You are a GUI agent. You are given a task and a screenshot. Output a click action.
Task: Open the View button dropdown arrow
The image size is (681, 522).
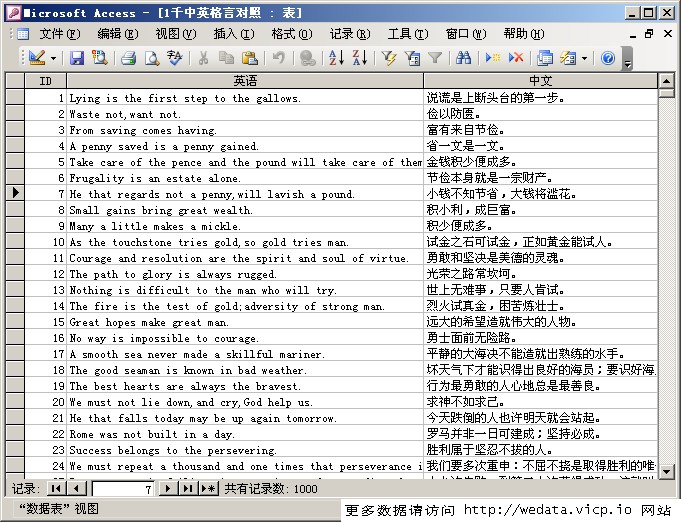coord(53,58)
